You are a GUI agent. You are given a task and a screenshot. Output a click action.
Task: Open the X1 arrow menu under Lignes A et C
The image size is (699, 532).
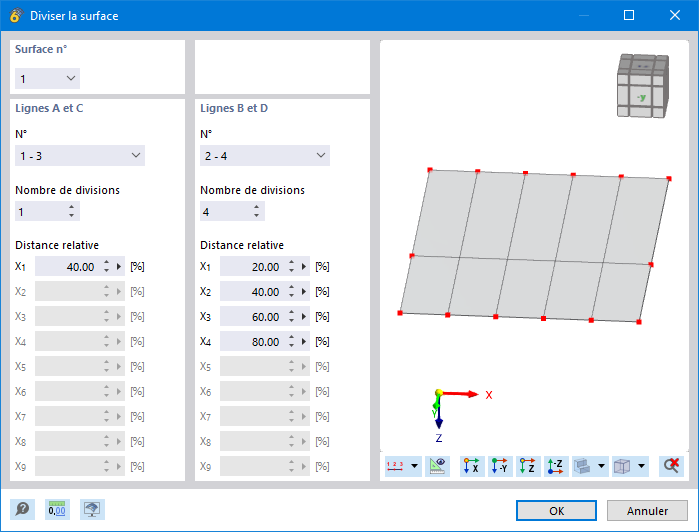(119, 267)
